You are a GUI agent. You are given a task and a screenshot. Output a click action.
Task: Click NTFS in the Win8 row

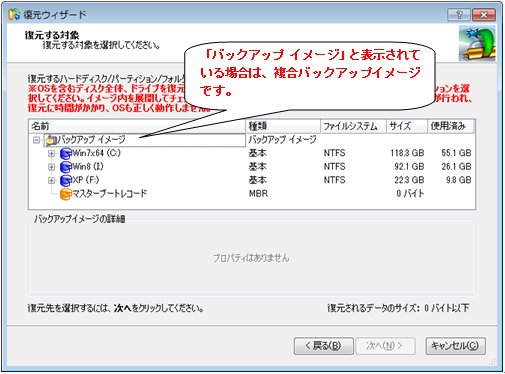coord(334,167)
